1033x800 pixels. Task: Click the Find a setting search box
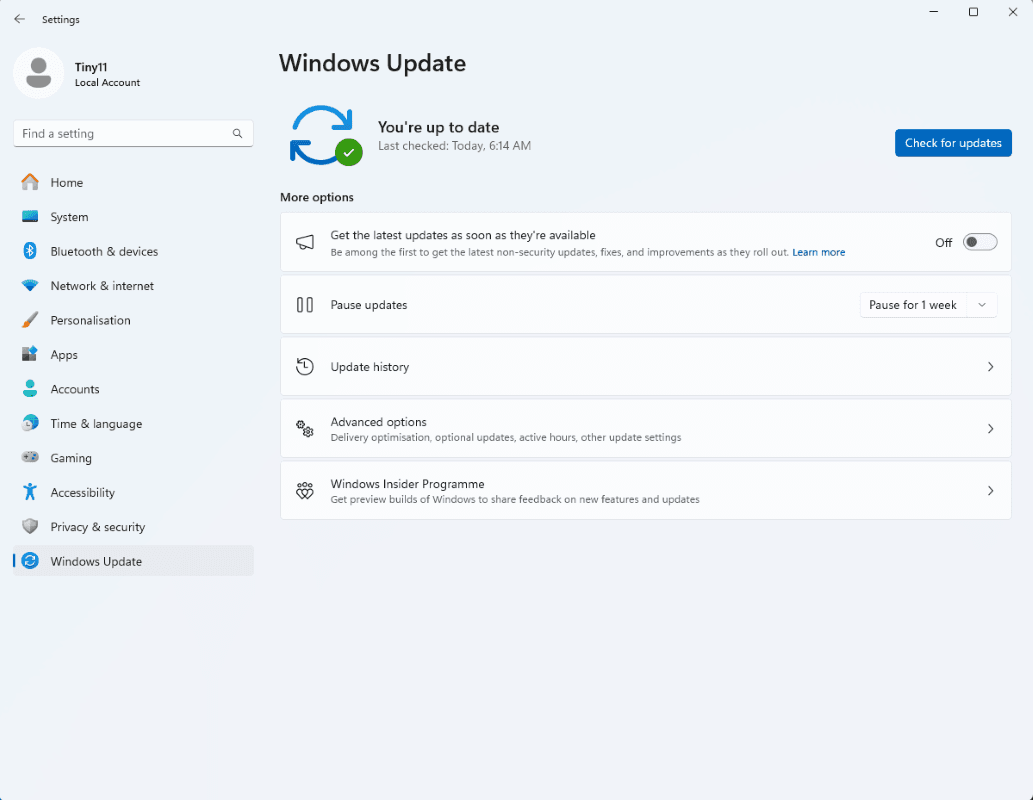(133, 134)
